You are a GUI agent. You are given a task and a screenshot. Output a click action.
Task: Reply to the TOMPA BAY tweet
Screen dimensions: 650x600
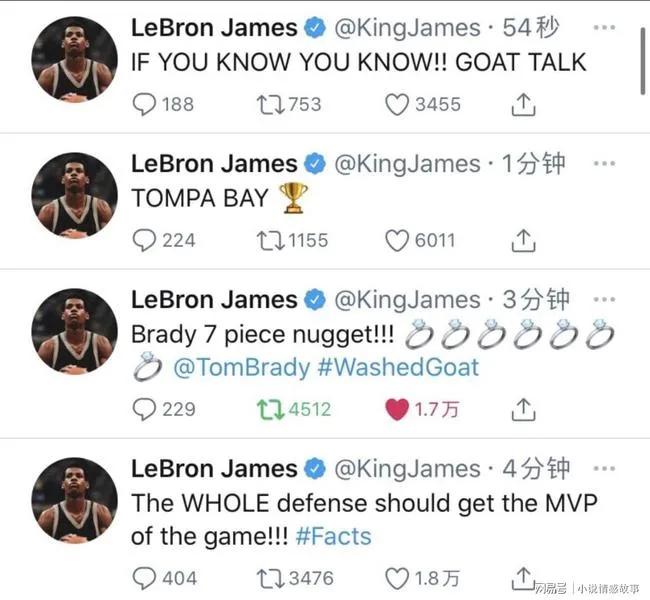point(144,240)
